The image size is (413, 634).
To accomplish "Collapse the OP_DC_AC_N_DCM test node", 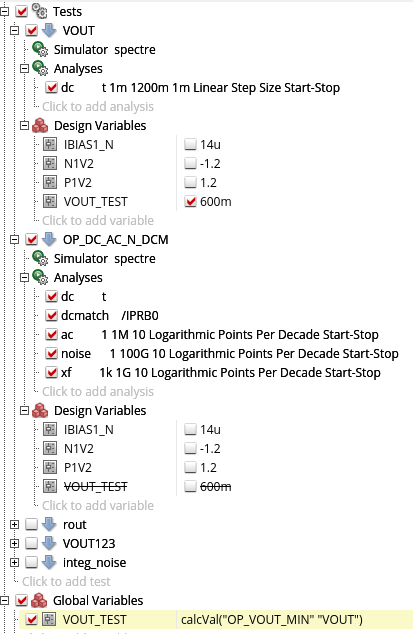I will point(15,240).
